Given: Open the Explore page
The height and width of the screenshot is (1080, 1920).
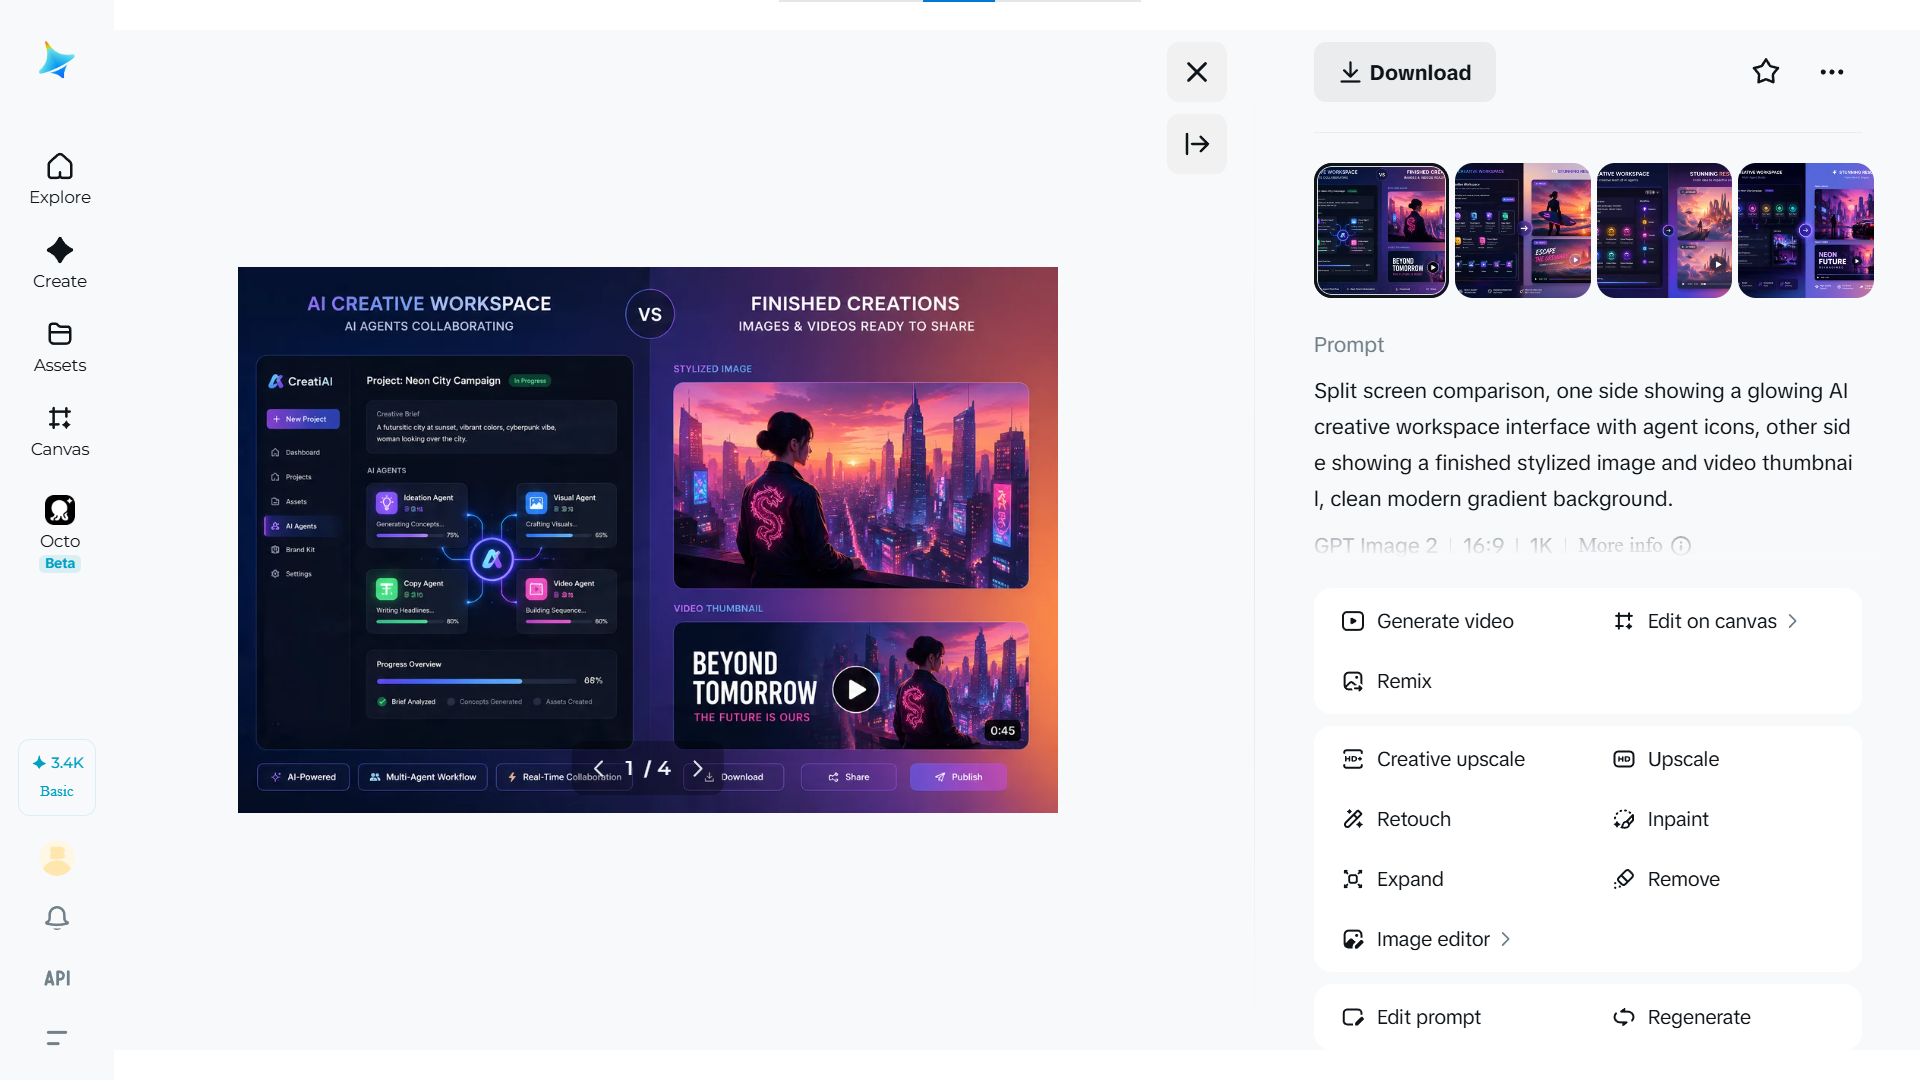Looking at the screenshot, I should click(60, 179).
